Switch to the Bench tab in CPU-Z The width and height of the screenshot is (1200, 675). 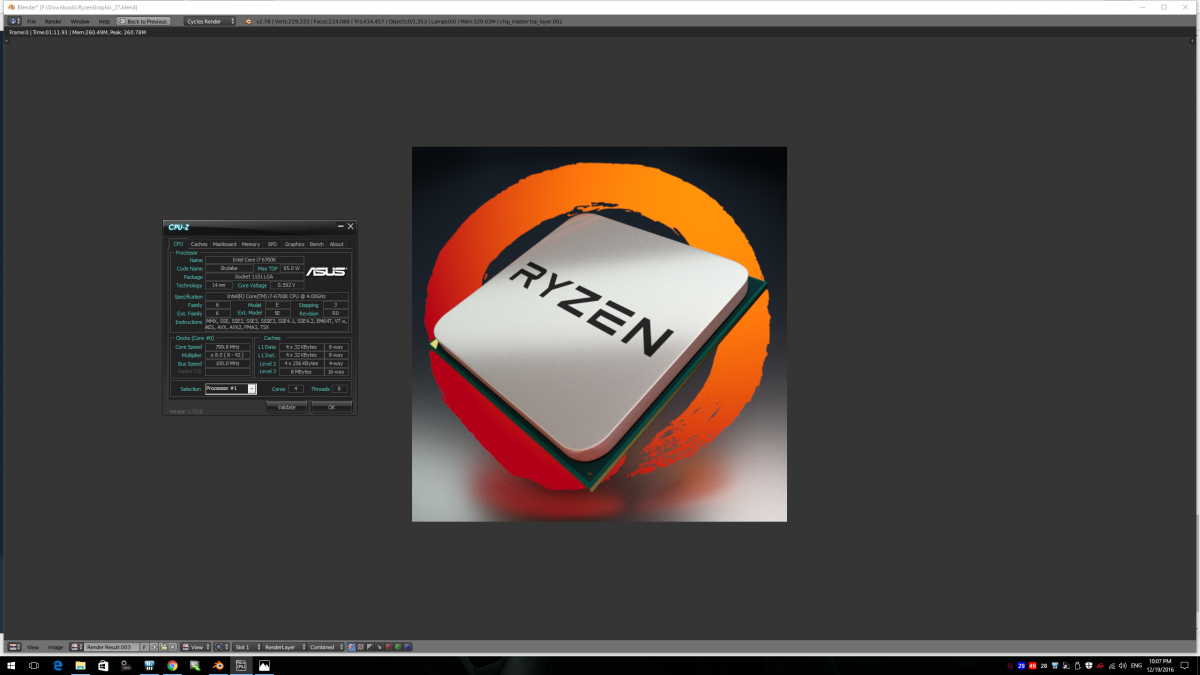[x=316, y=244]
